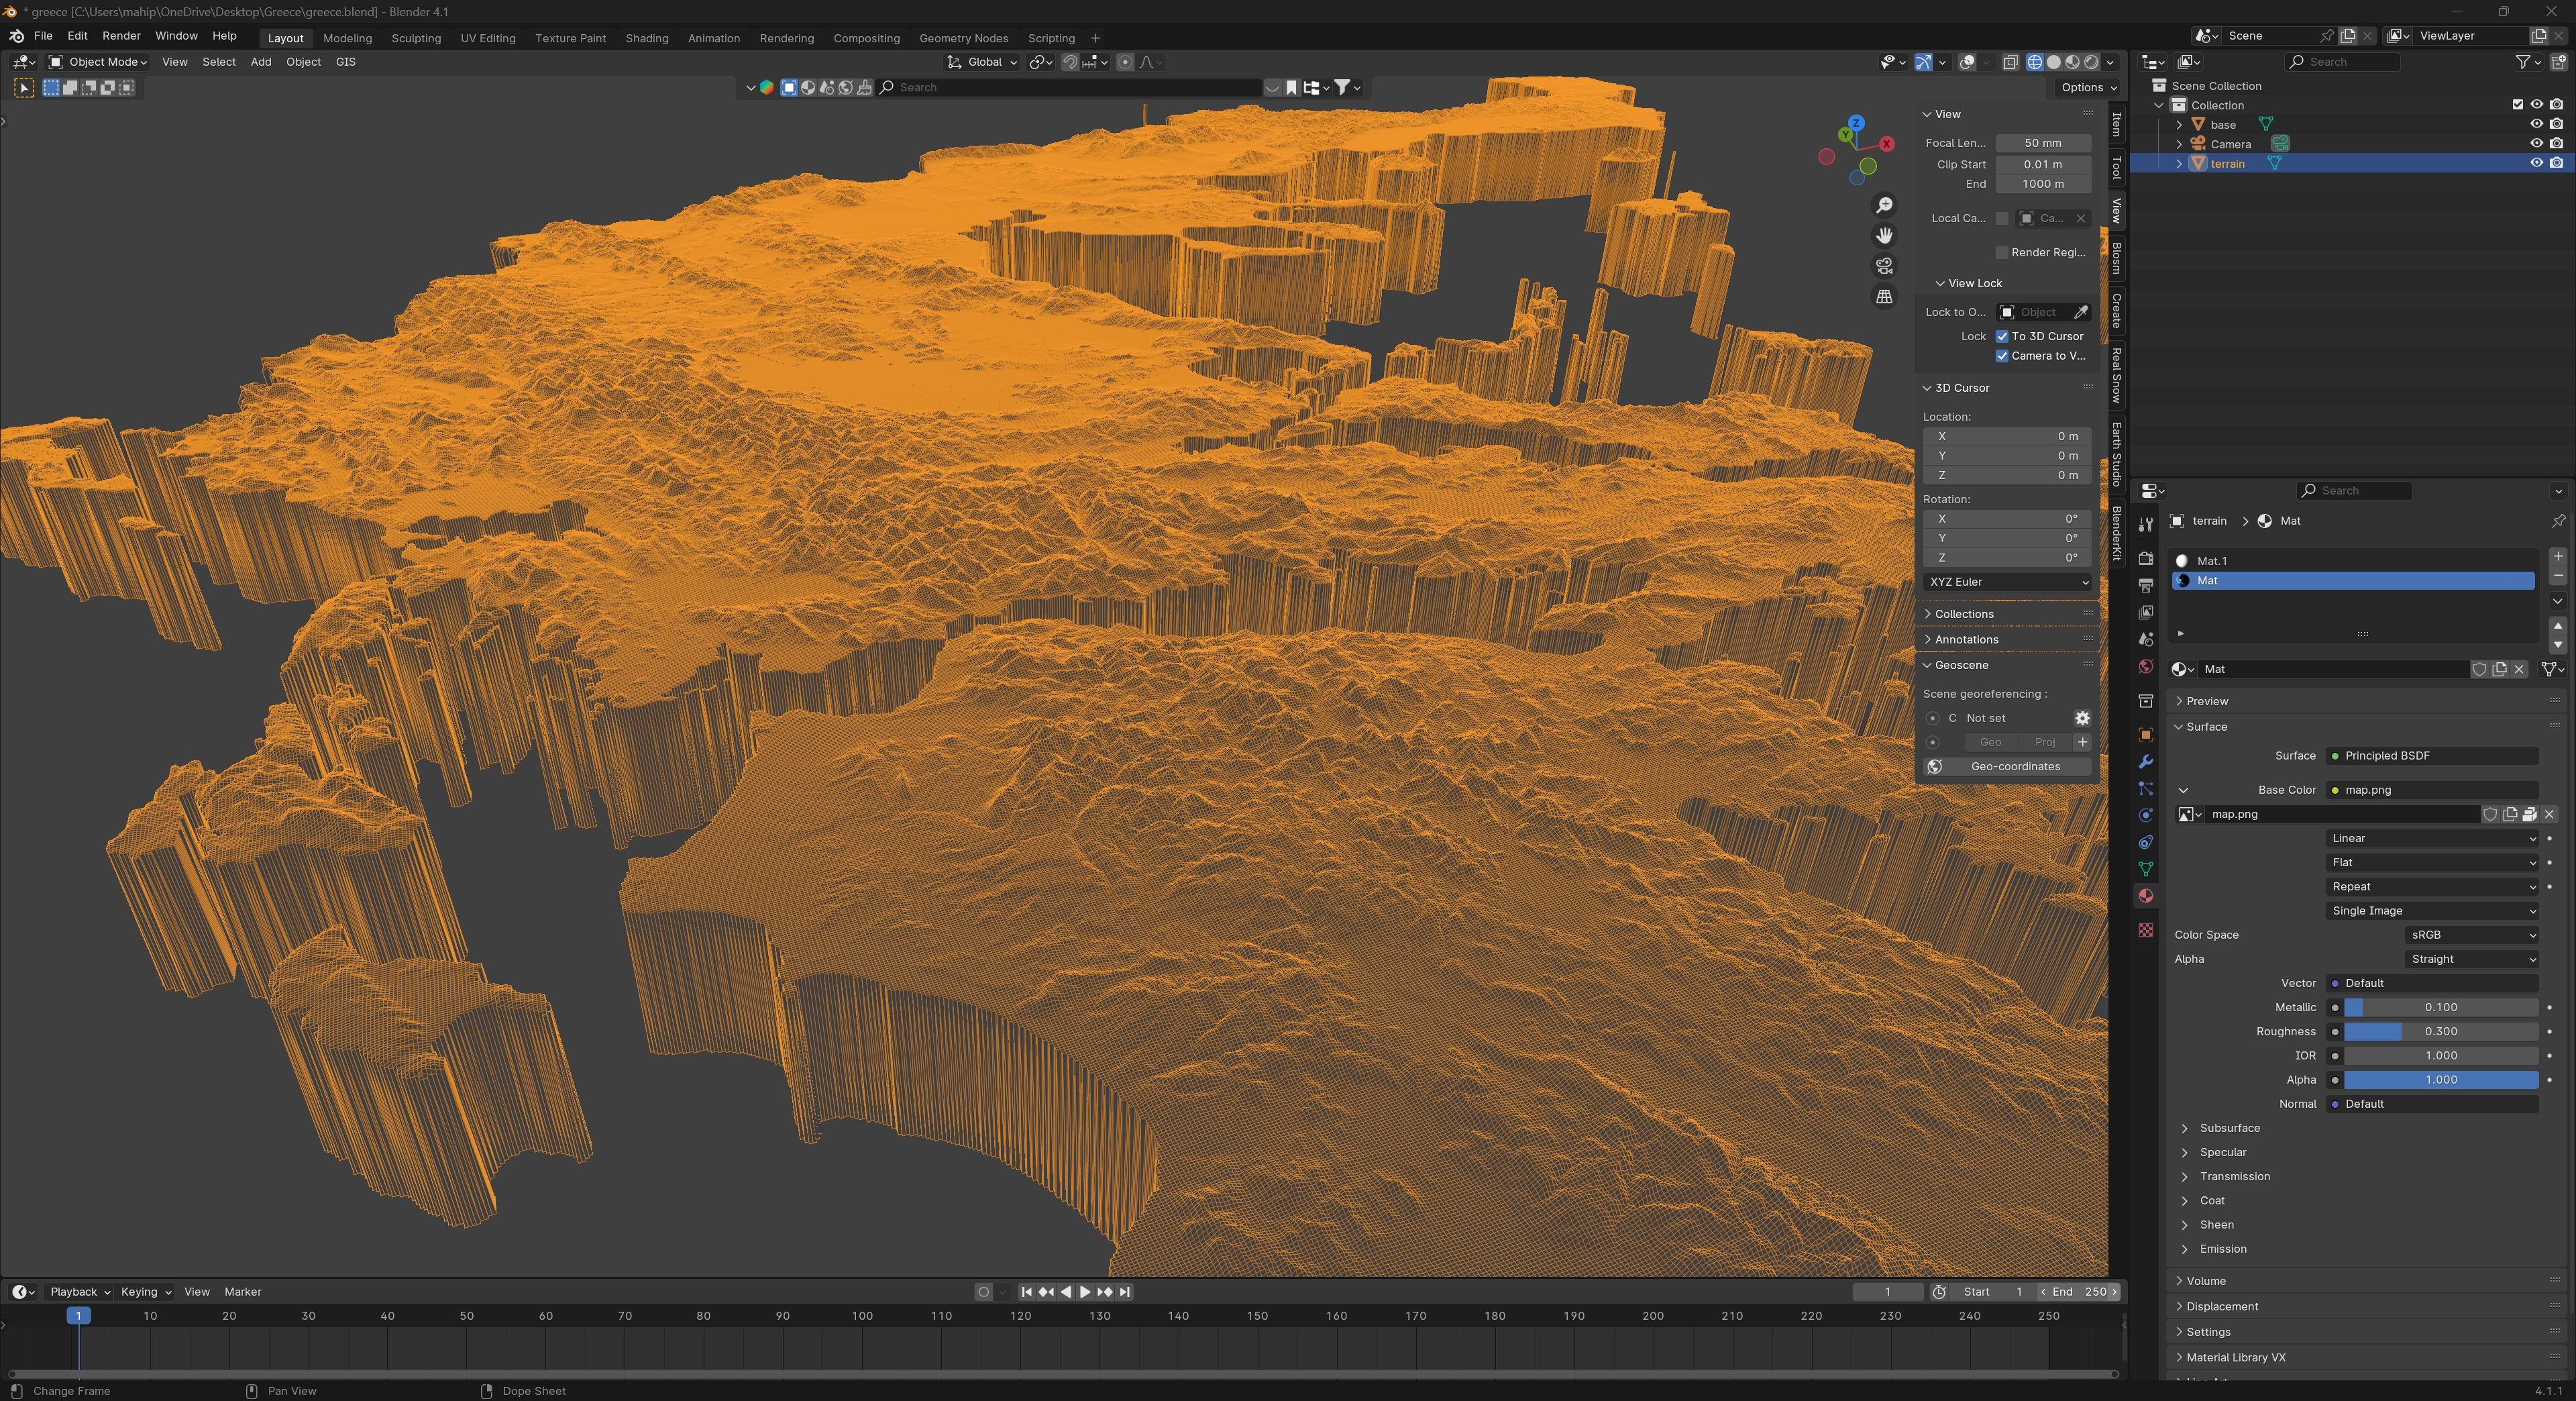Switch to the Shading workspace tab

pyautogui.click(x=646, y=38)
